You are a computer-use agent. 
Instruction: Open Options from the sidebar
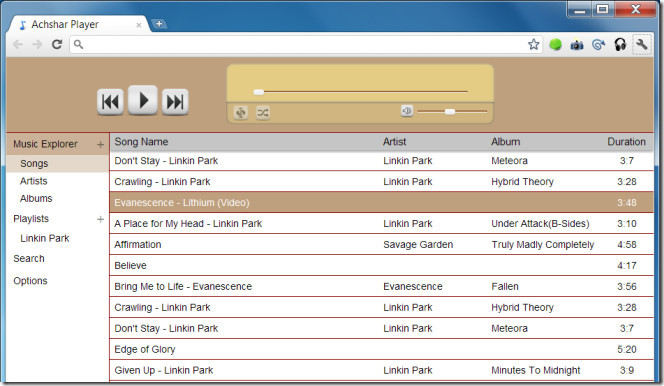click(30, 281)
